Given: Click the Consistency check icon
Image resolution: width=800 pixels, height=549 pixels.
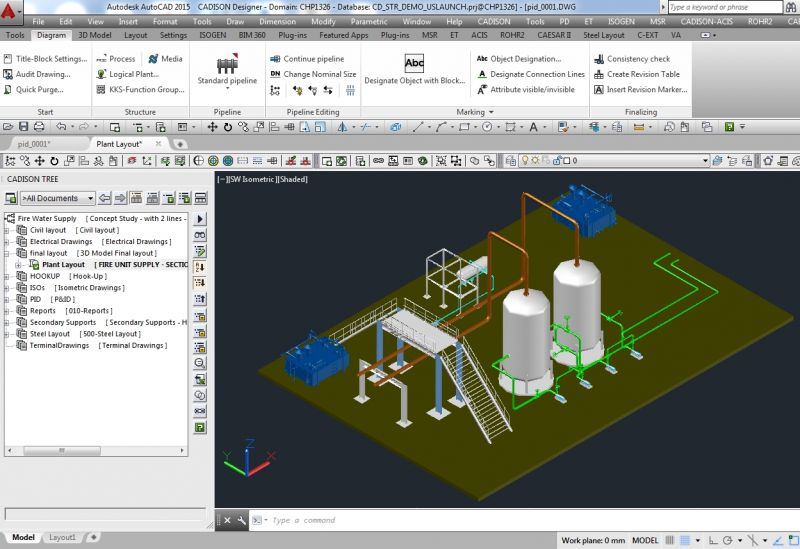Looking at the screenshot, I should (598, 59).
